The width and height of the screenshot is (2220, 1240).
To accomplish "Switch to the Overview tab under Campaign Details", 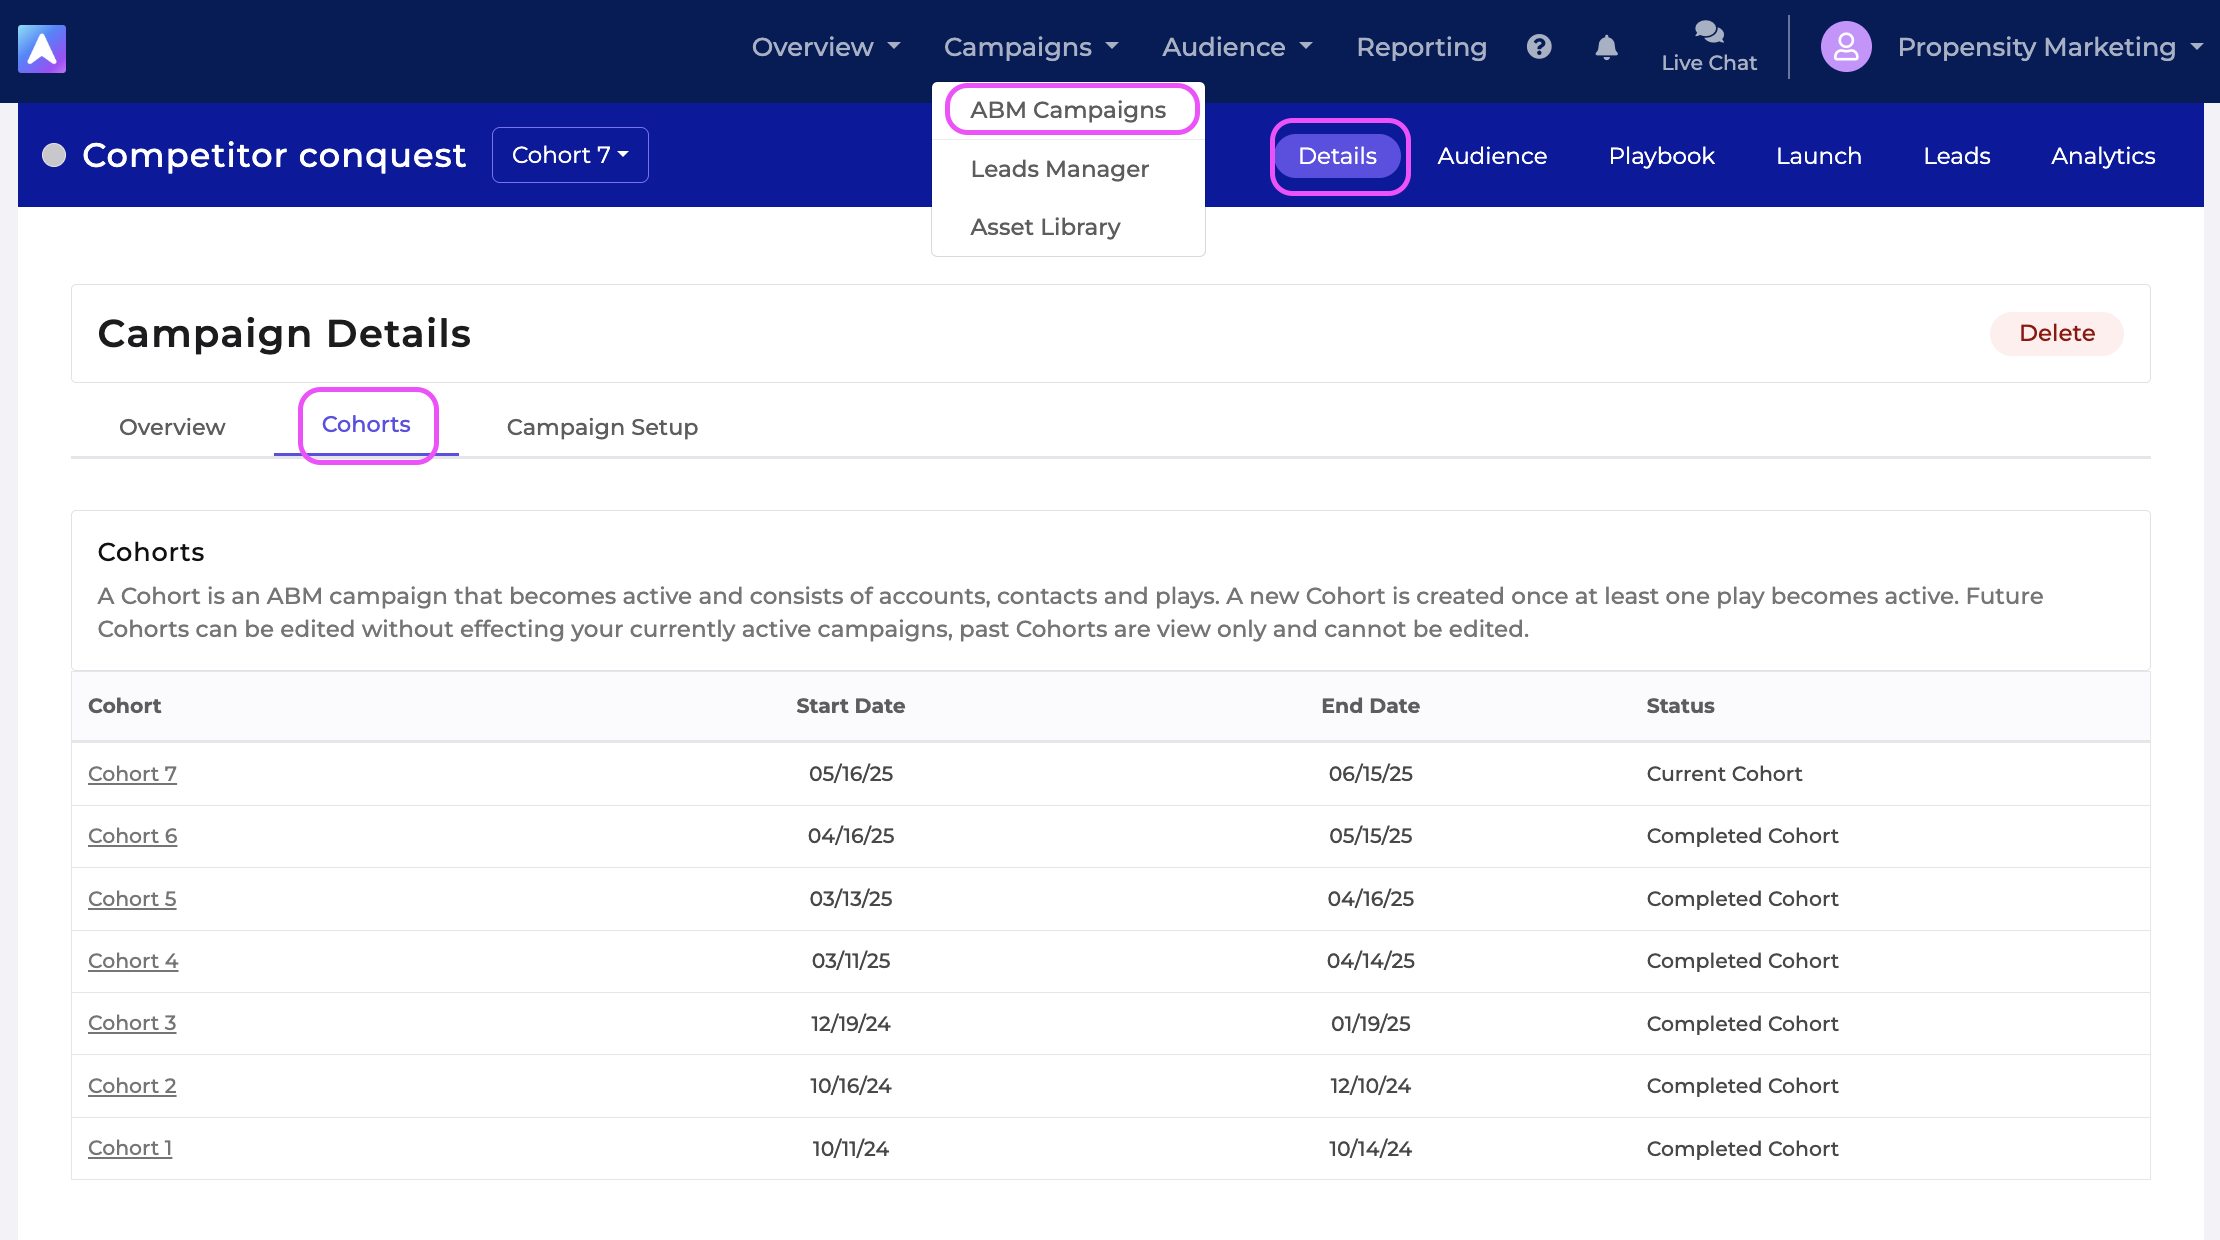I will coord(172,427).
